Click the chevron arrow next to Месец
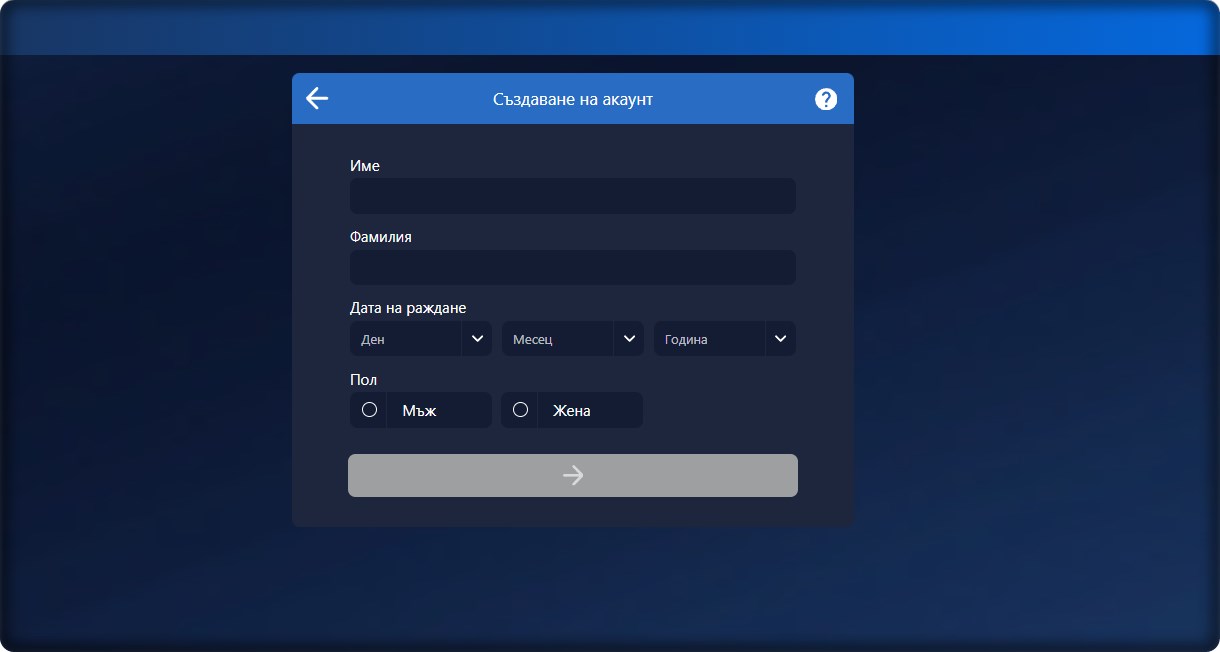1220x652 pixels. [629, 339]
